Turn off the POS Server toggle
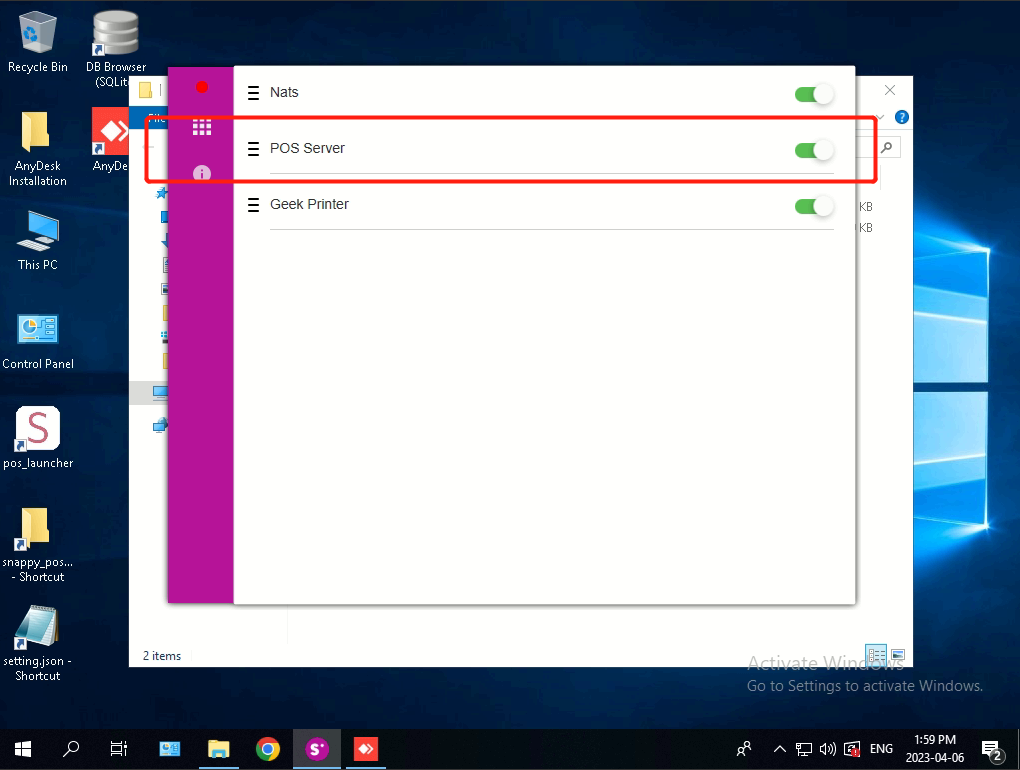 [814, 150]
